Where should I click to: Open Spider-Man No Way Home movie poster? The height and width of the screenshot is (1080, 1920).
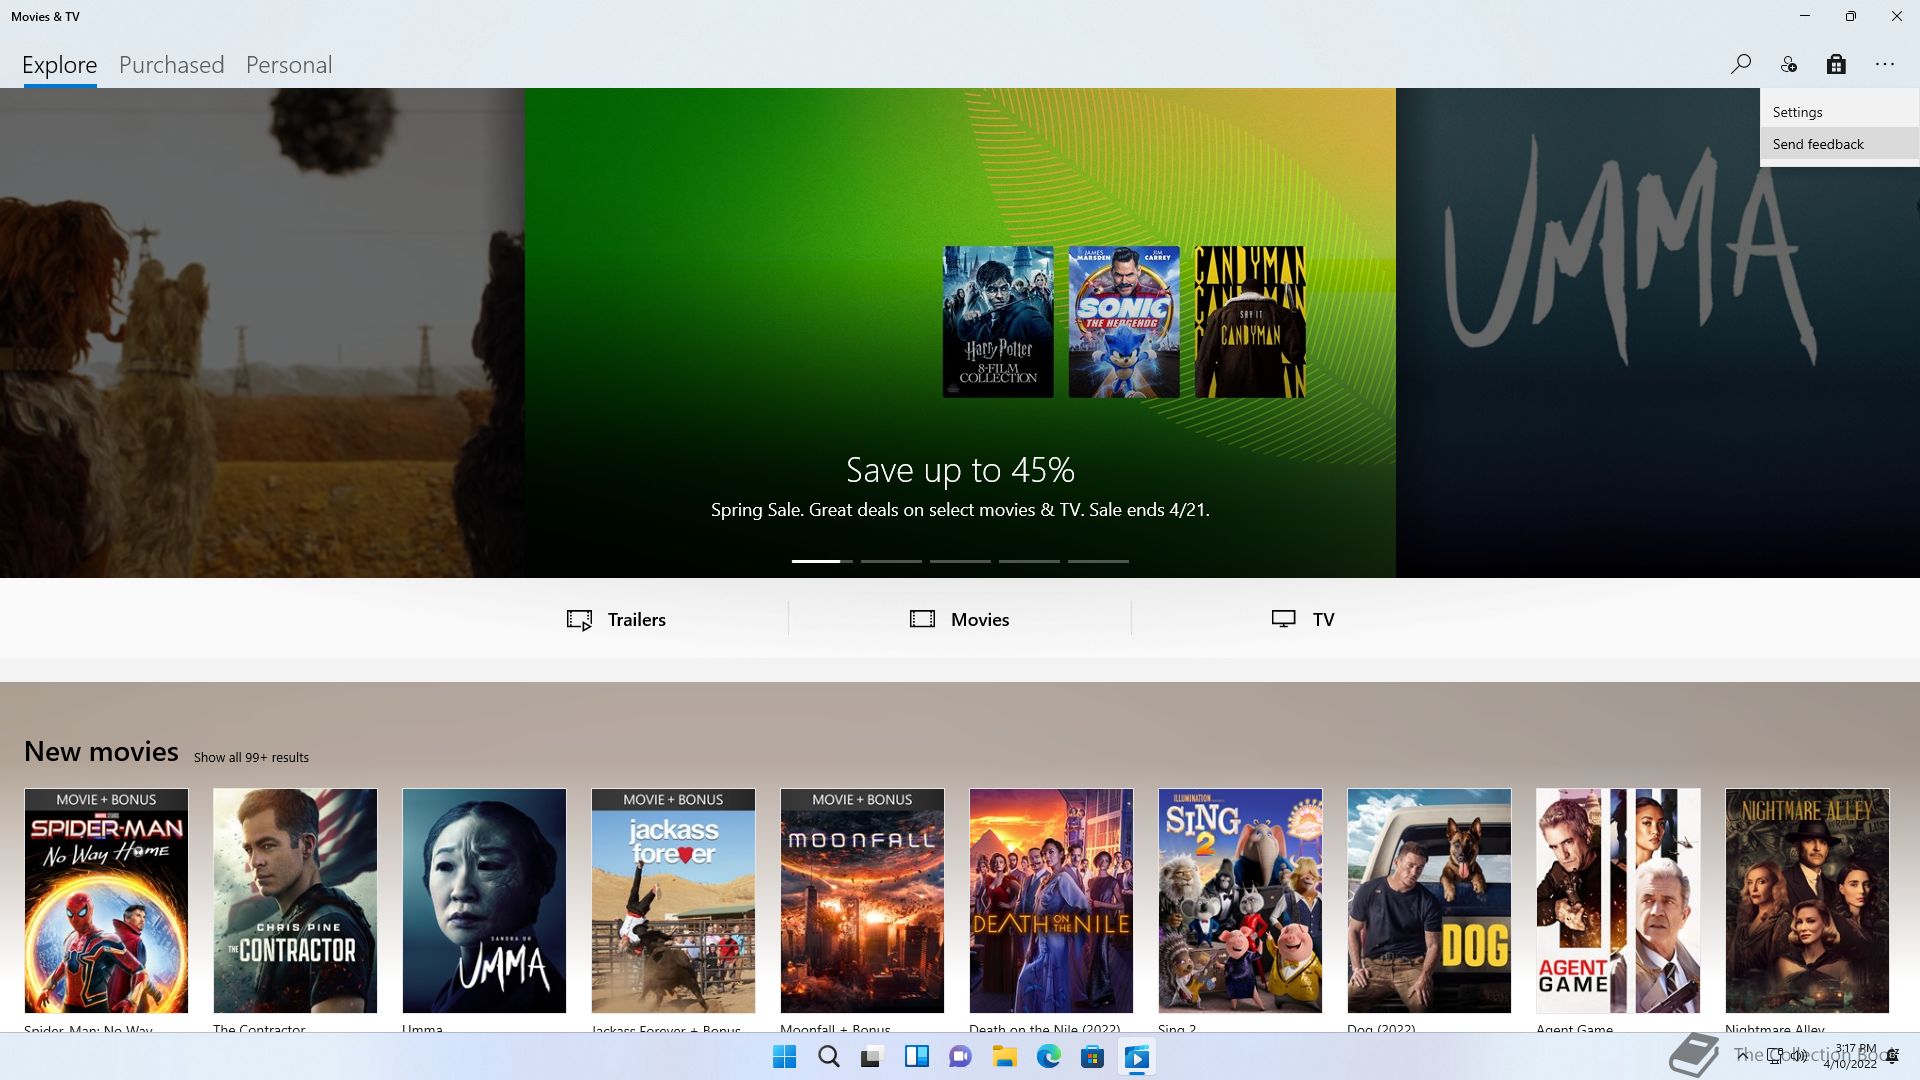(x=106, y=901)
